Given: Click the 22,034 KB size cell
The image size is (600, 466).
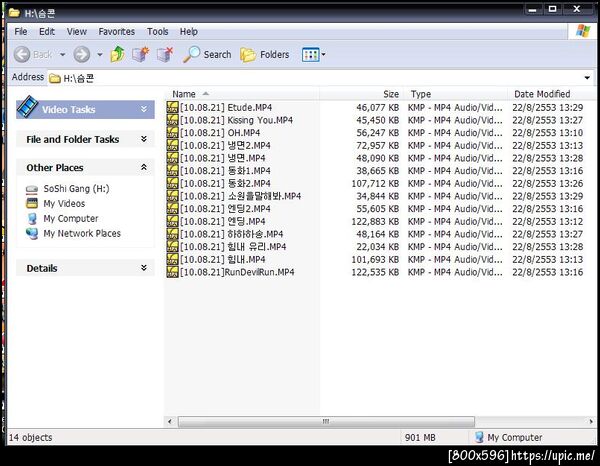Looking at the screenshot, I should (x=377, y=246).
